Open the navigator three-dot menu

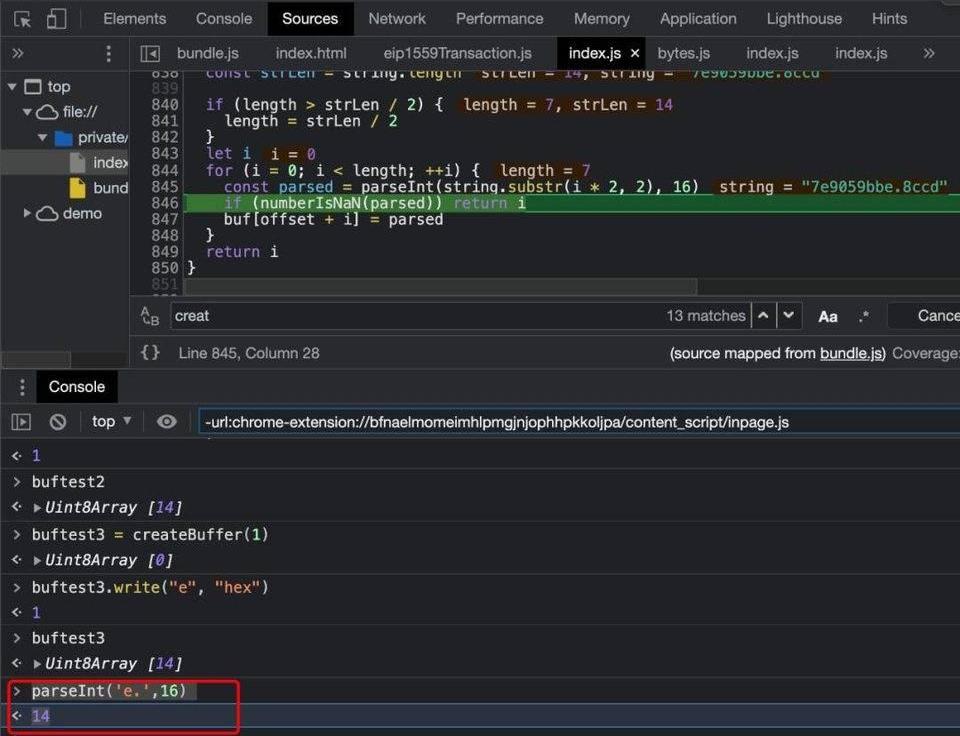coord(108,53)
